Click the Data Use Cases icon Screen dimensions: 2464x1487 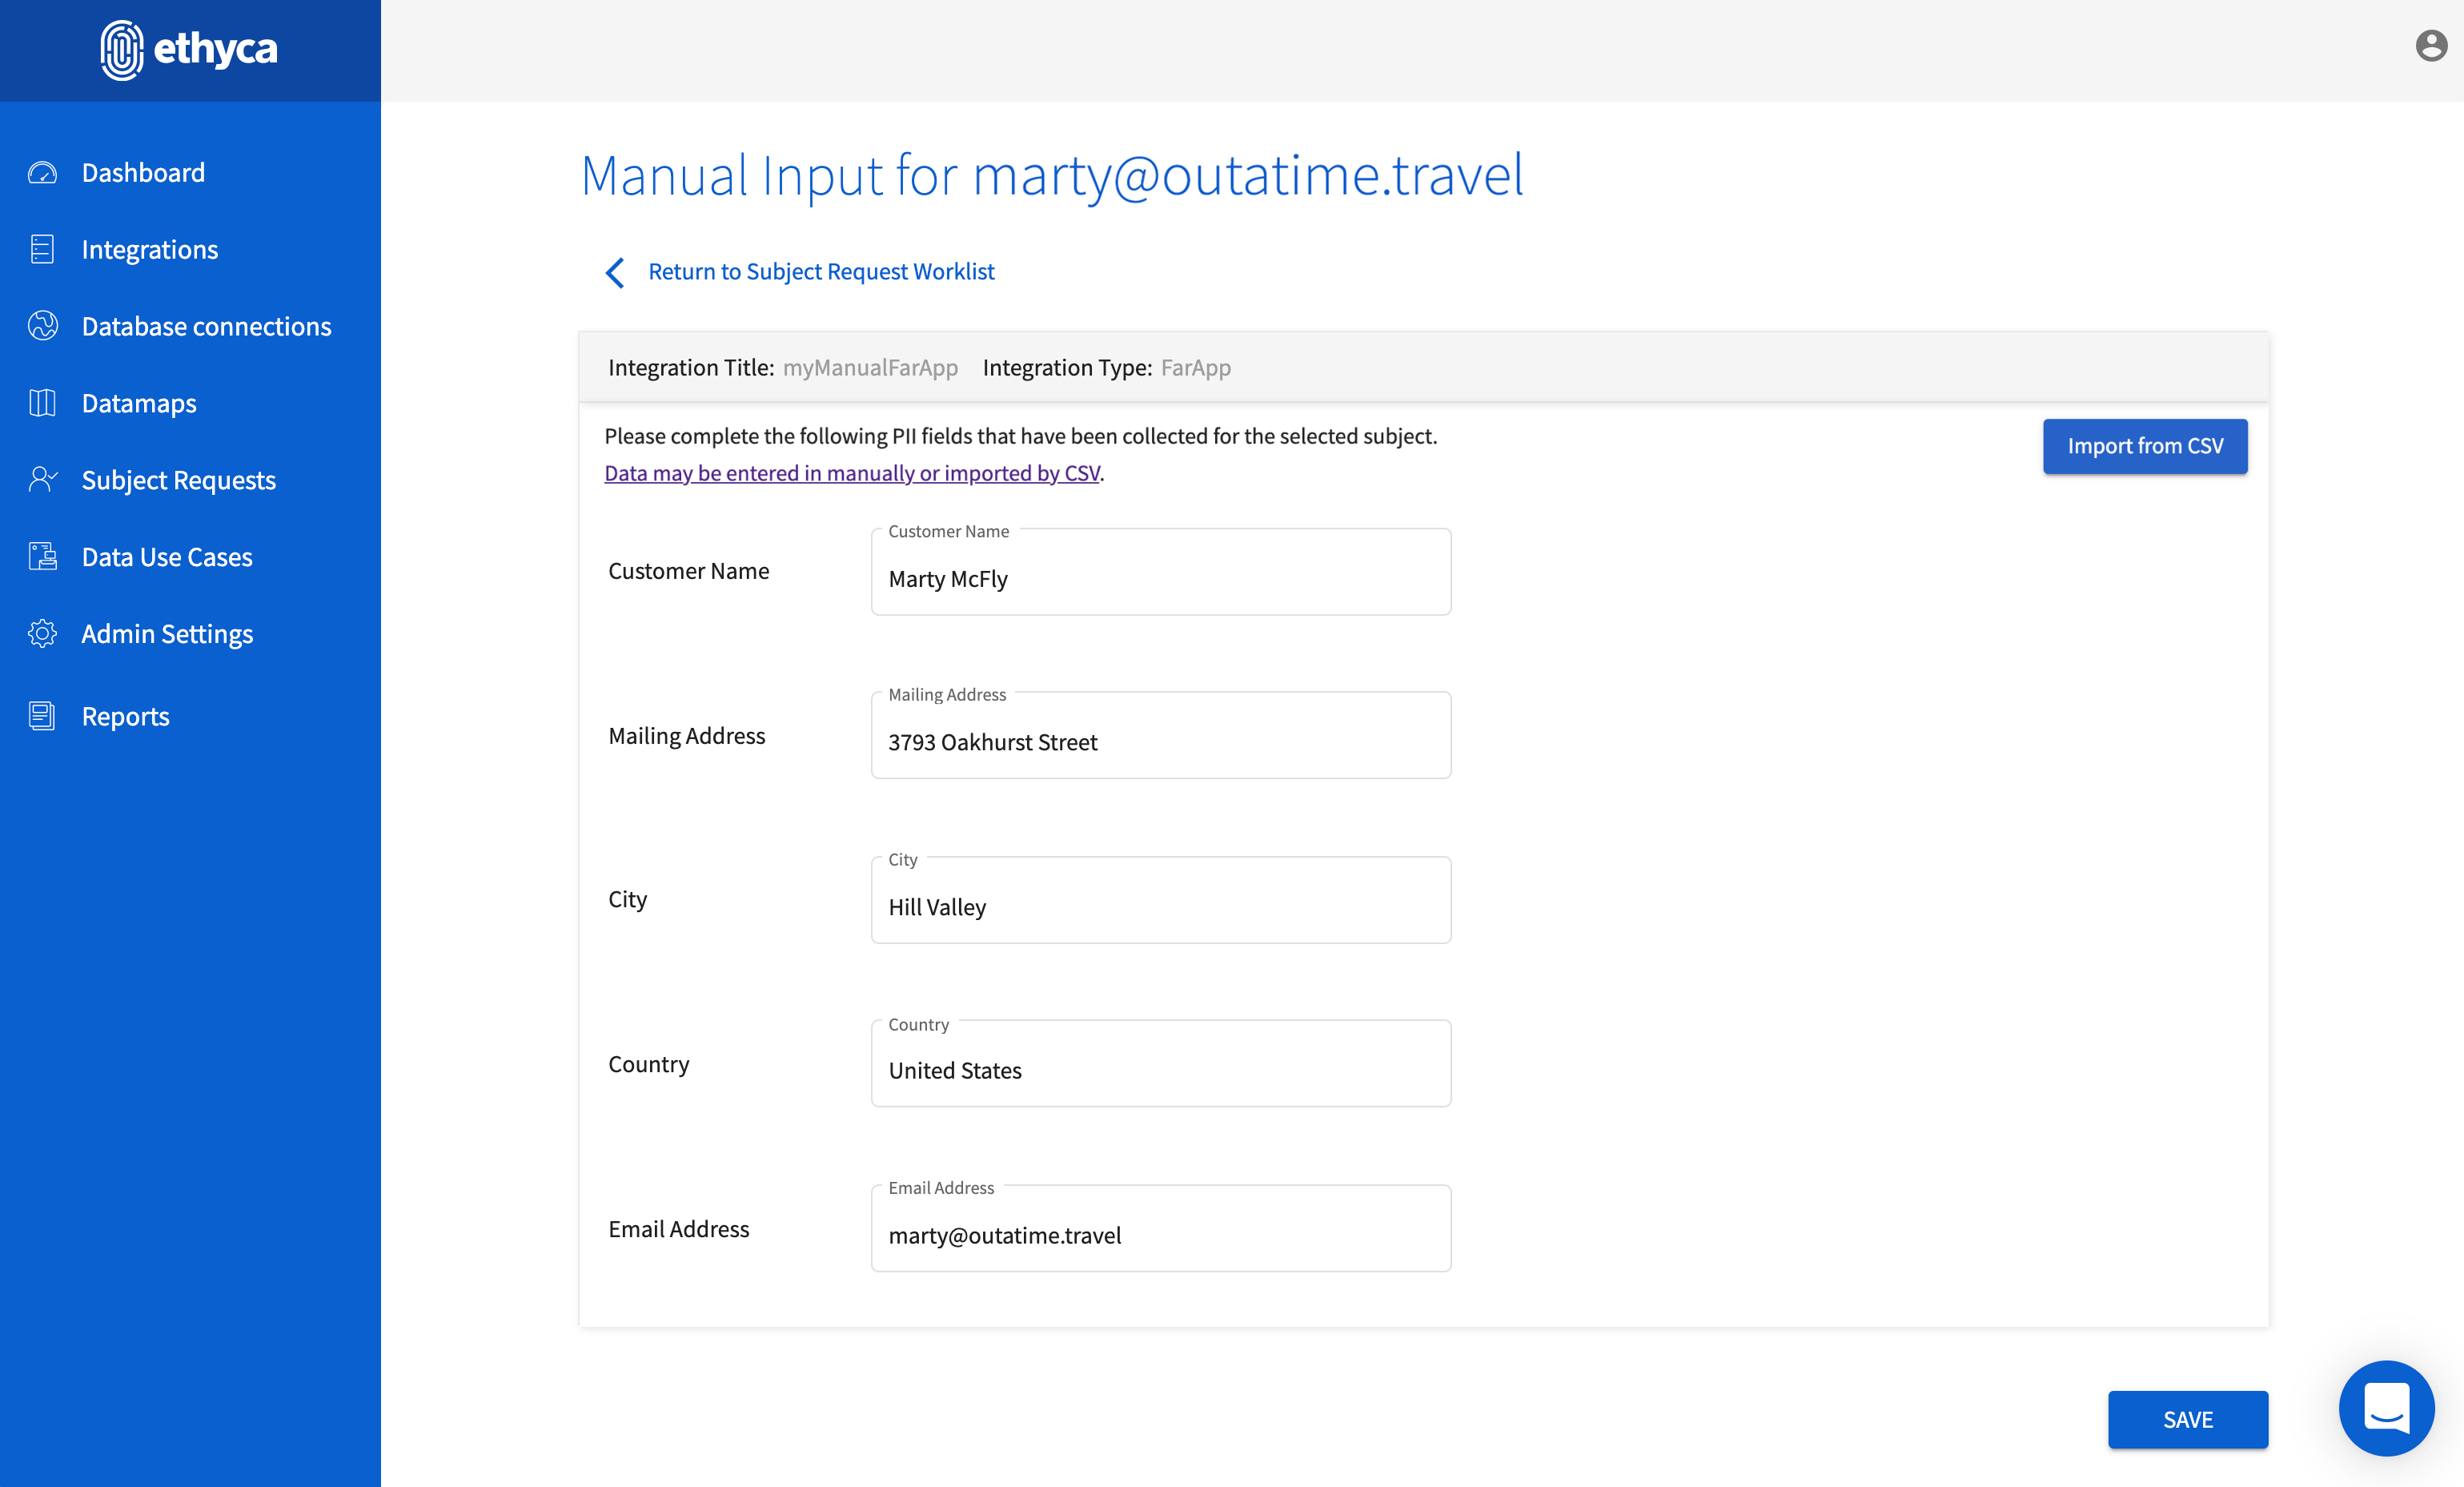point(42,557)
